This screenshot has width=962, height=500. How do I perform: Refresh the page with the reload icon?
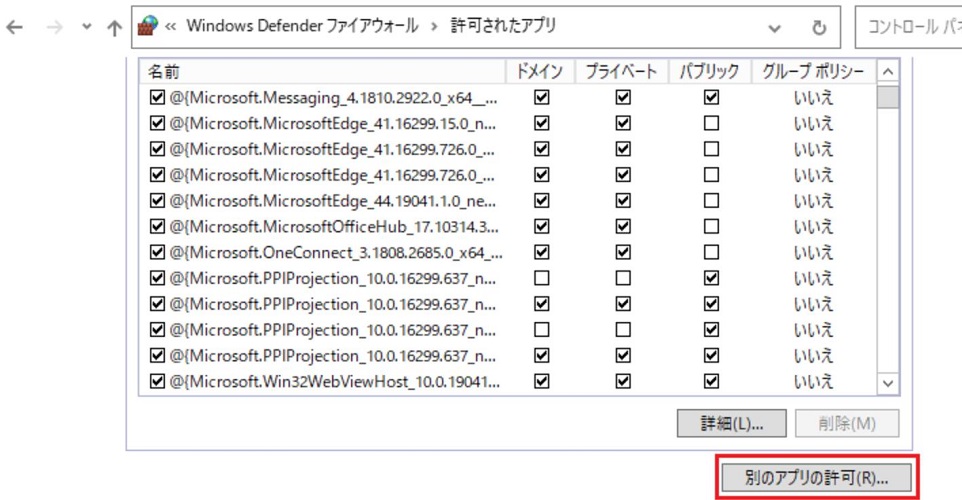[819, 28]
